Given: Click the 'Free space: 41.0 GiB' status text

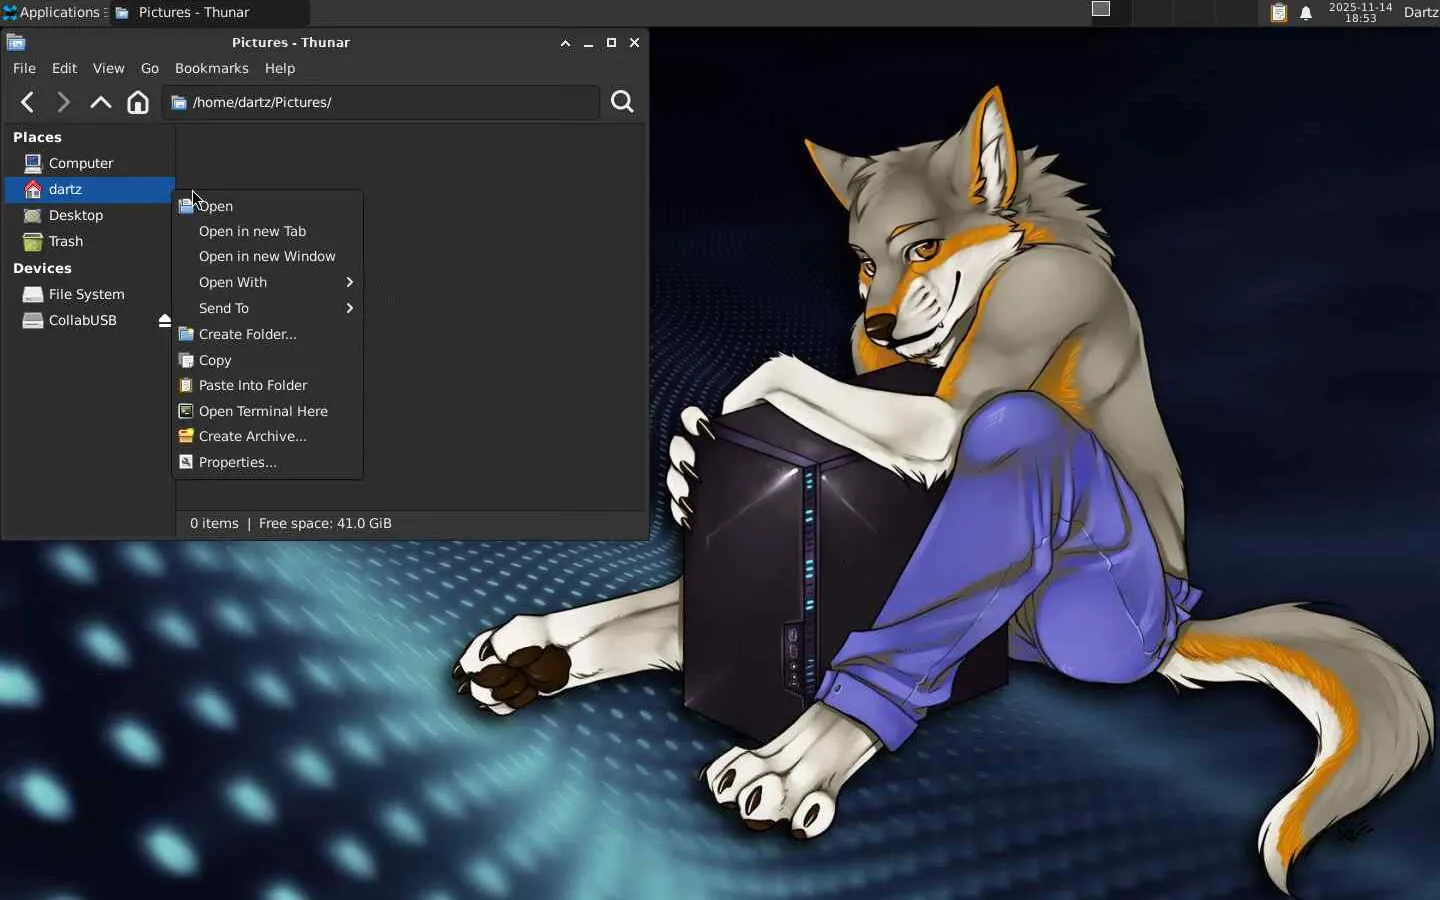Looking at the screenshot, I should click(x=325, y=523).
